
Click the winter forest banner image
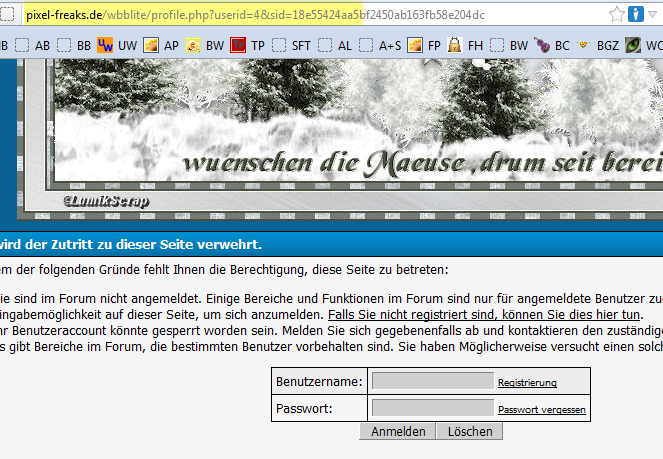click(x=340, y=139)
